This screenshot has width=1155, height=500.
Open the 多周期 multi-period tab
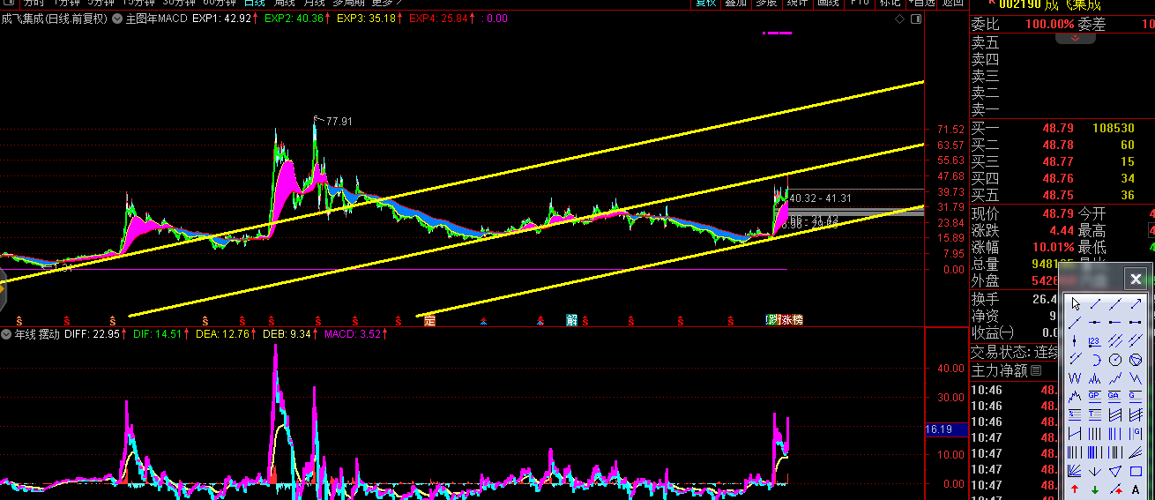pos(350,3)
